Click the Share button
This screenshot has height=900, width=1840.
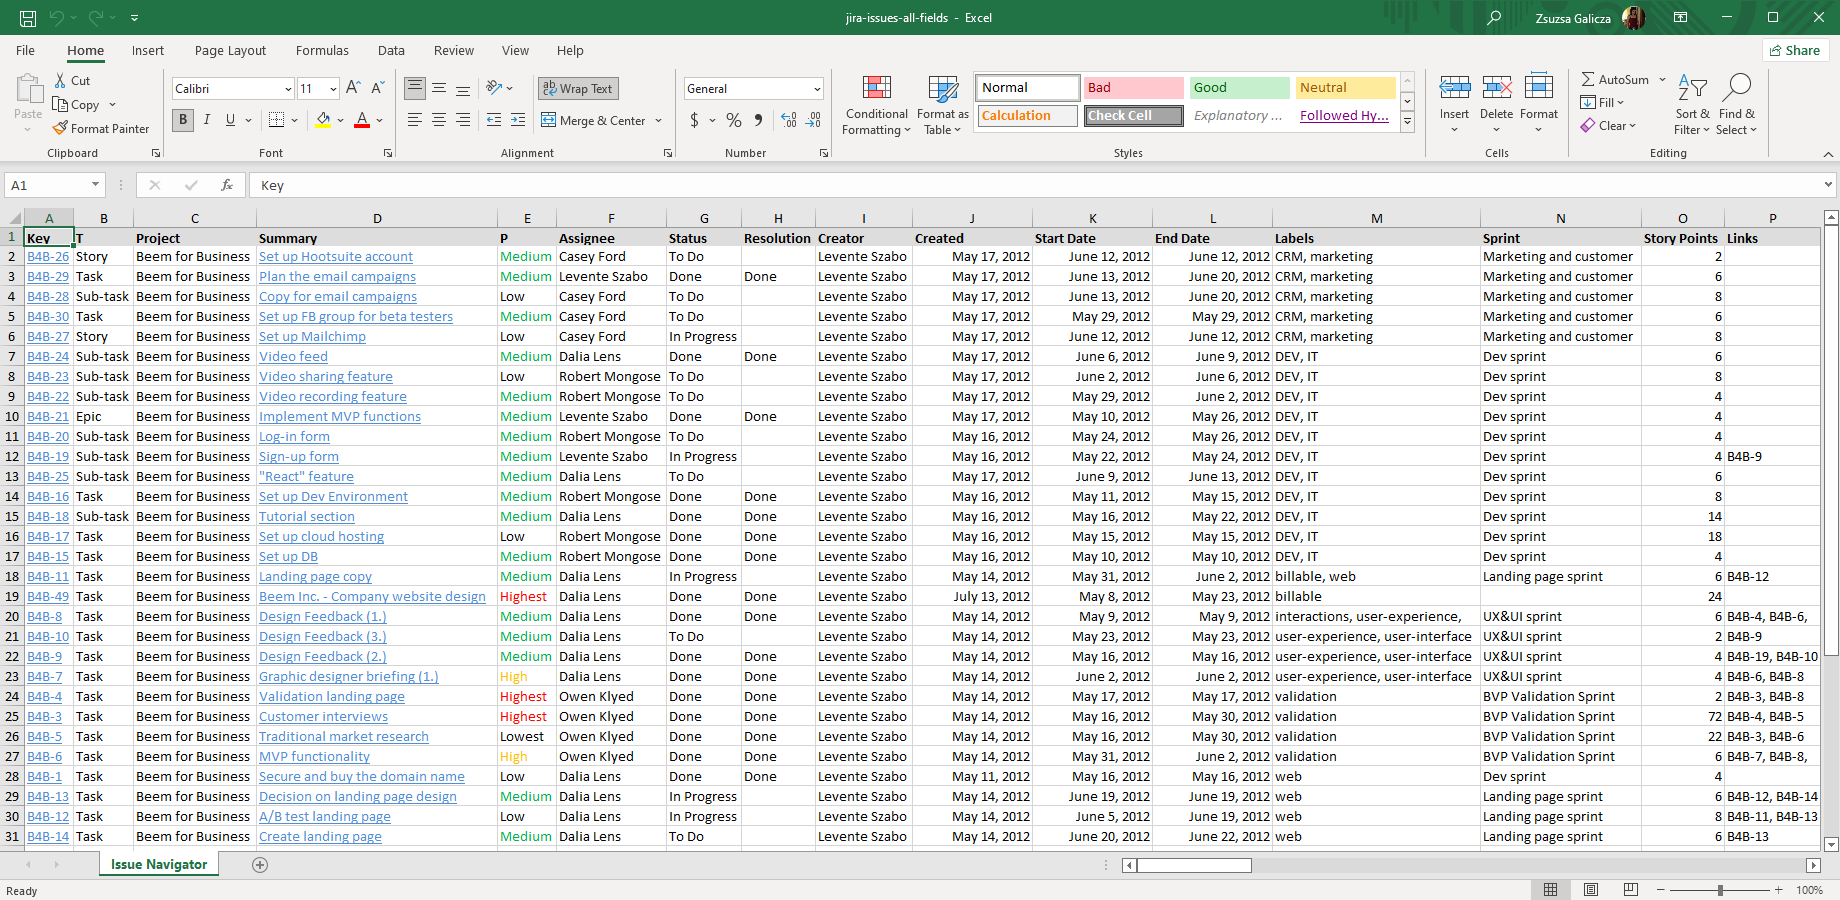pos(1795,51)
